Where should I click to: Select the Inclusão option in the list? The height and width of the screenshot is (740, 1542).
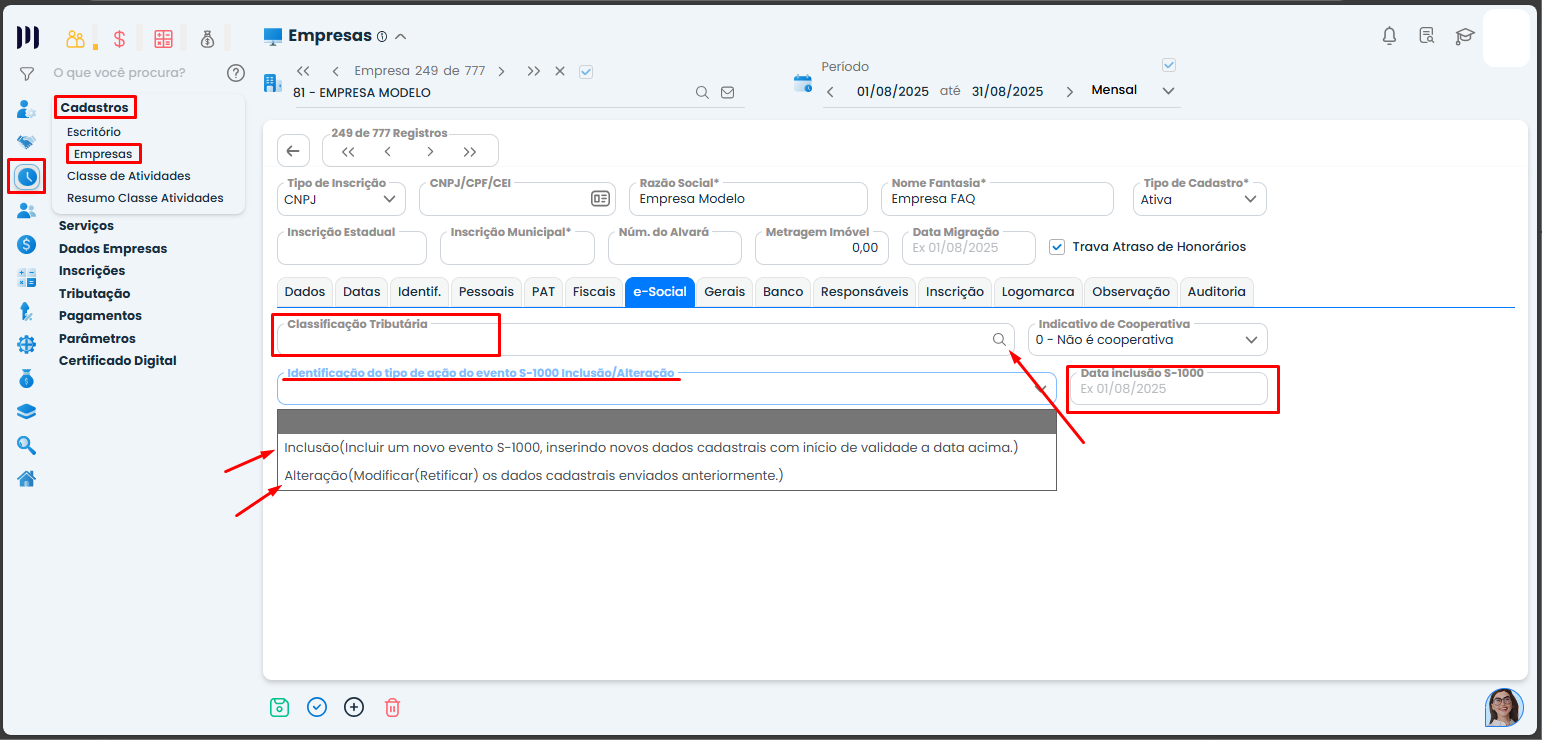(x=650, y=447)
